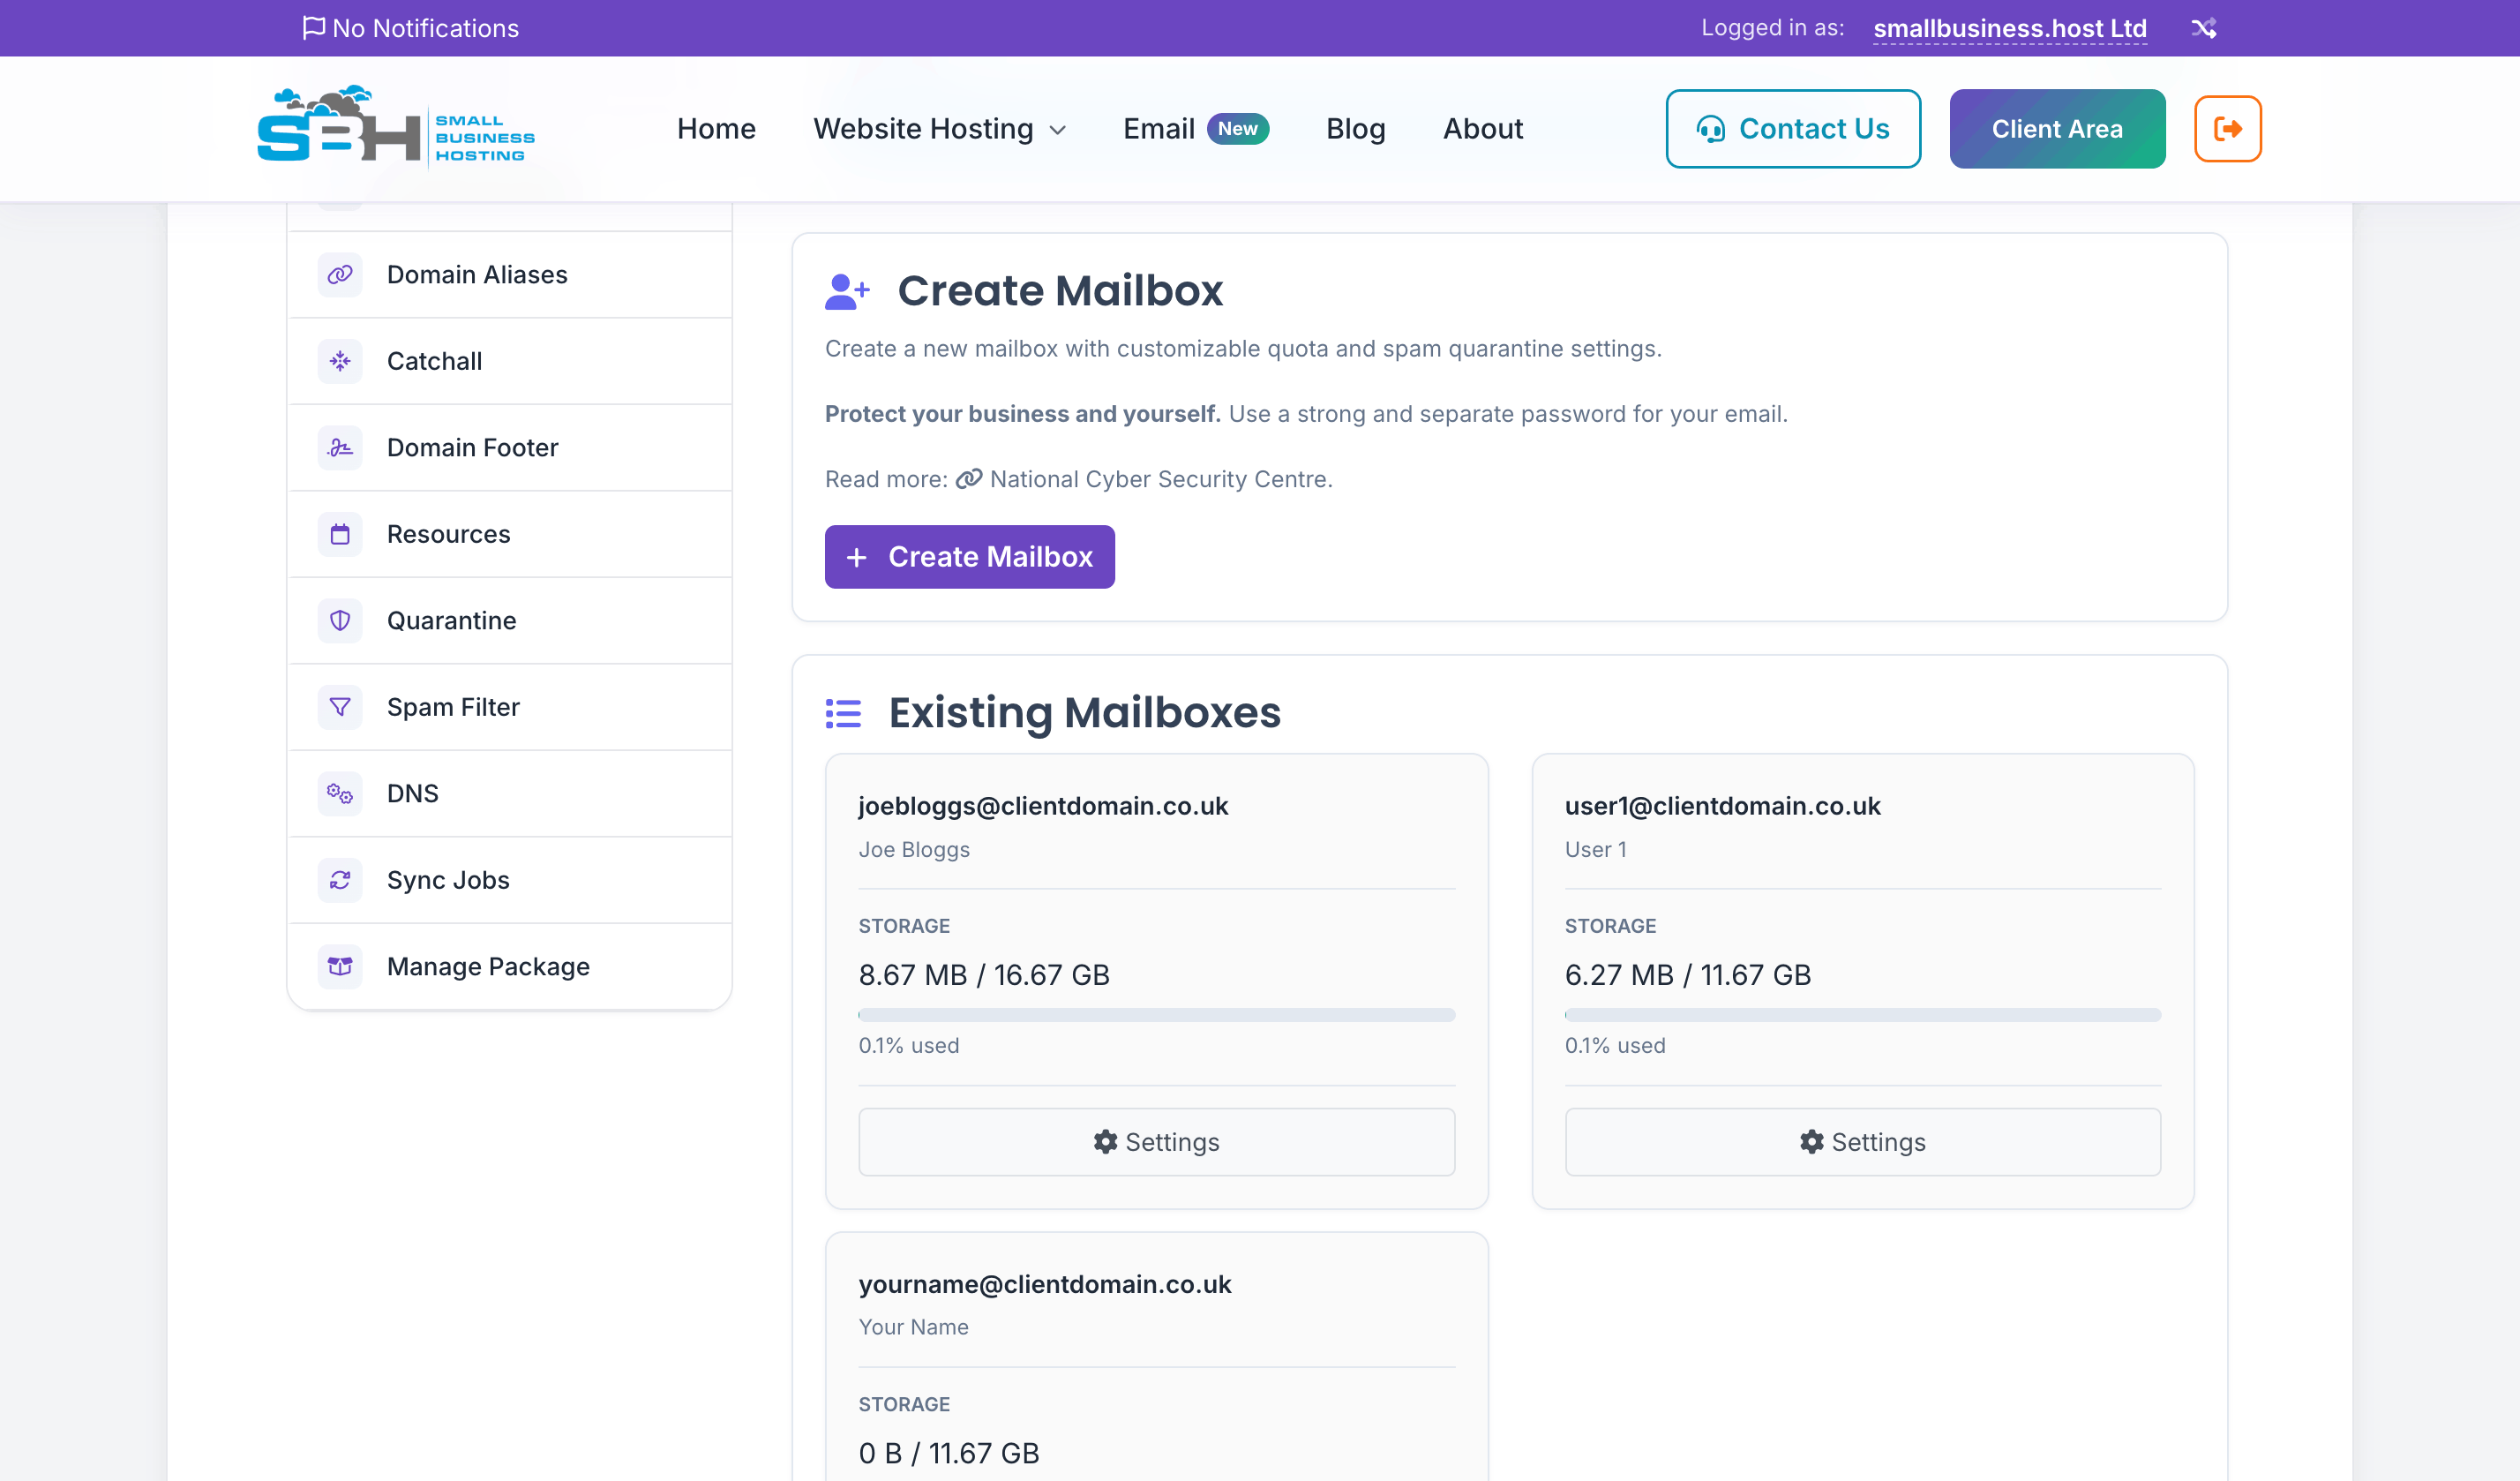Click the joebloggs storage usage bar

[x=1156, y=1015]
